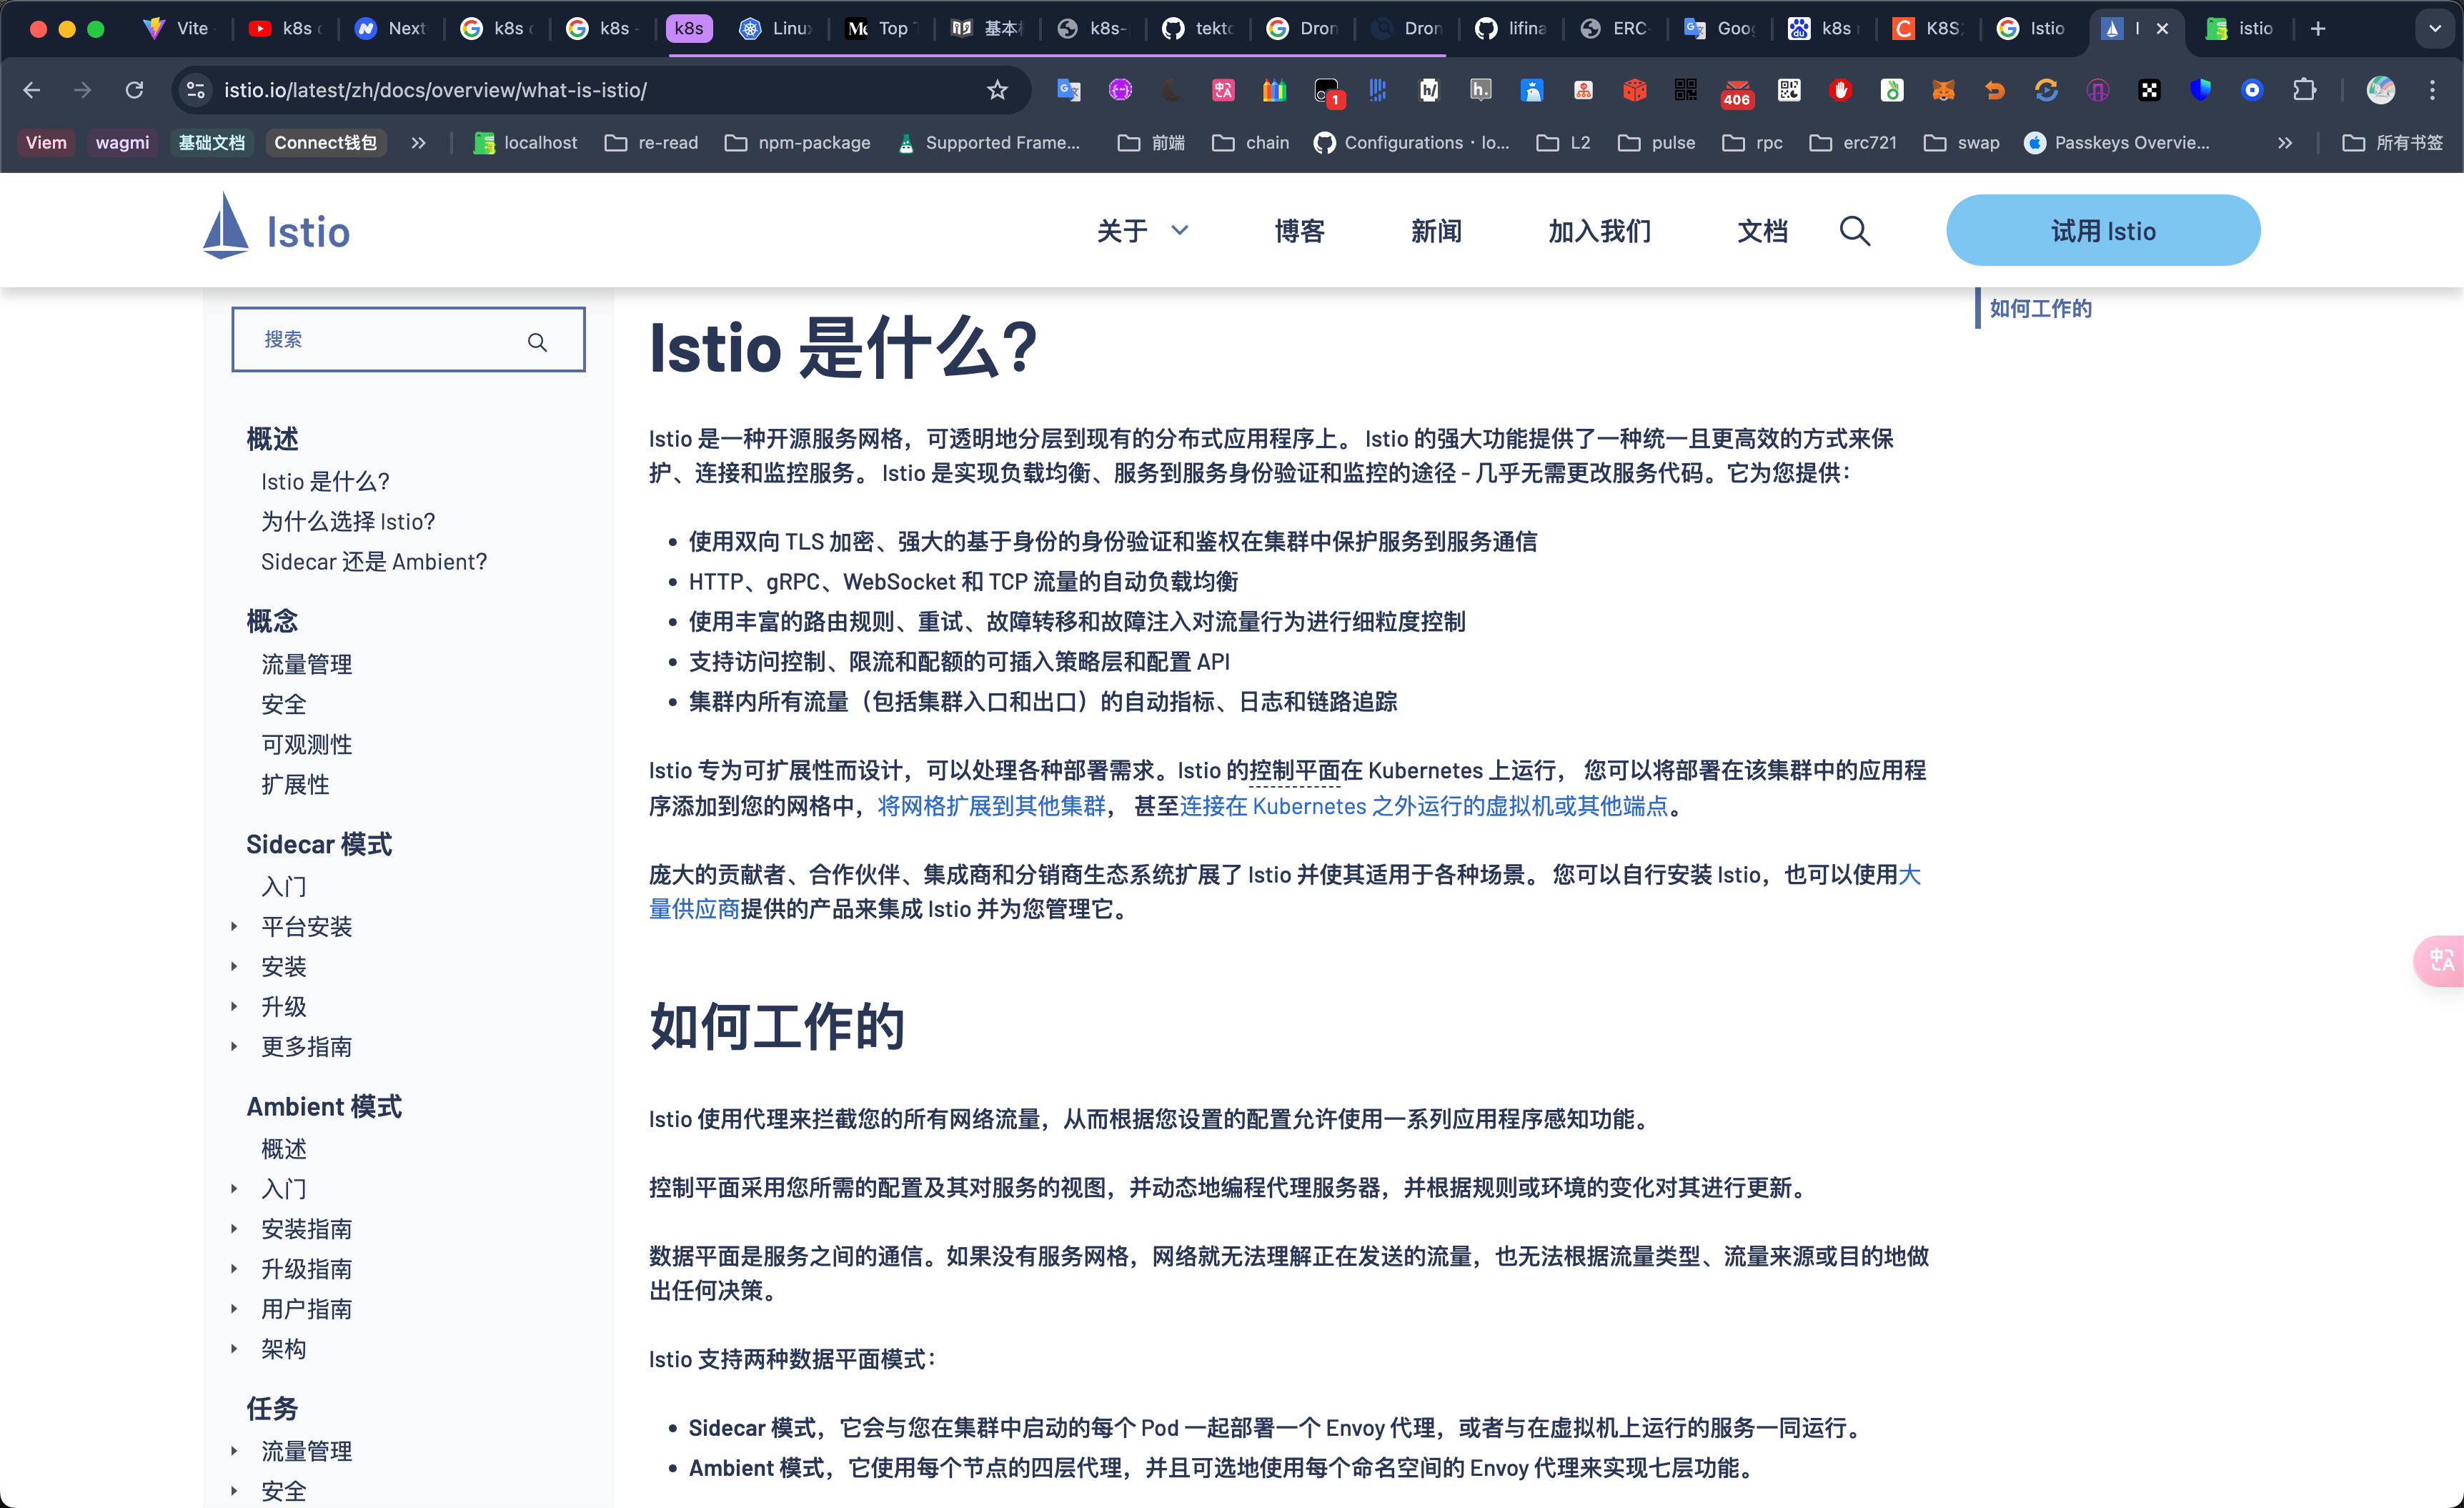Open 扩展性 in sidebar
This screenshot has height=1508, width=2464.
pyautogui.click(x=295, y=784)
